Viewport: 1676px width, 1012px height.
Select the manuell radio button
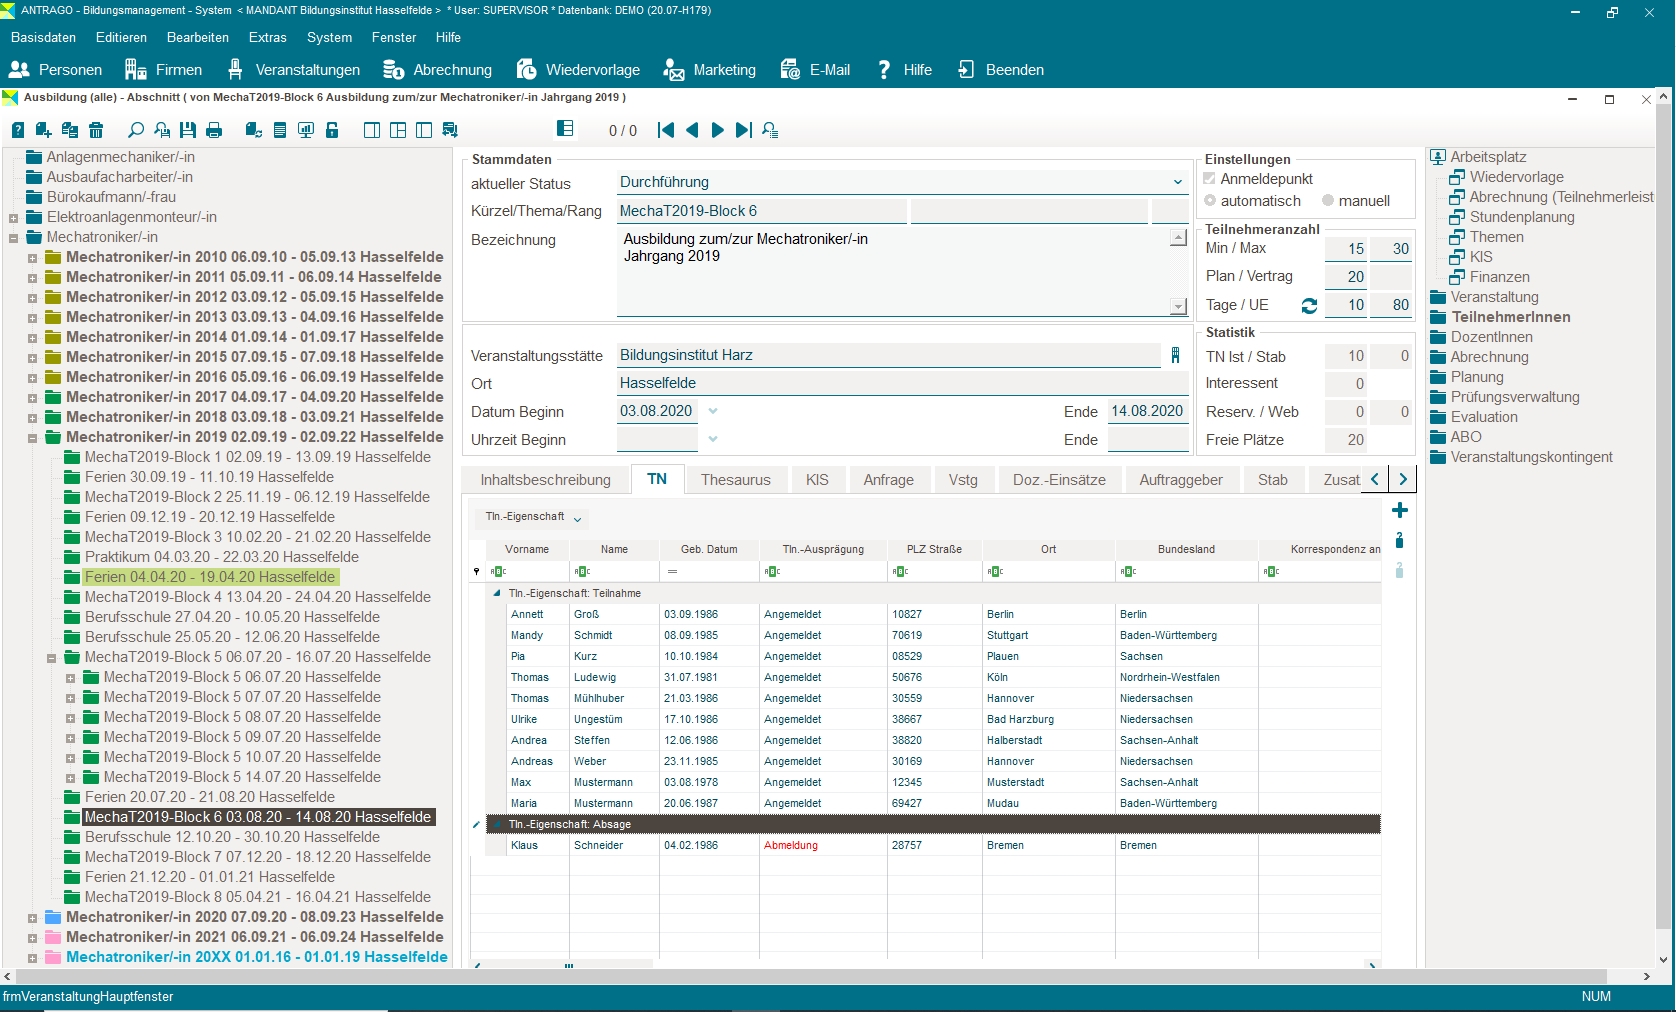tap(1328, 201)
